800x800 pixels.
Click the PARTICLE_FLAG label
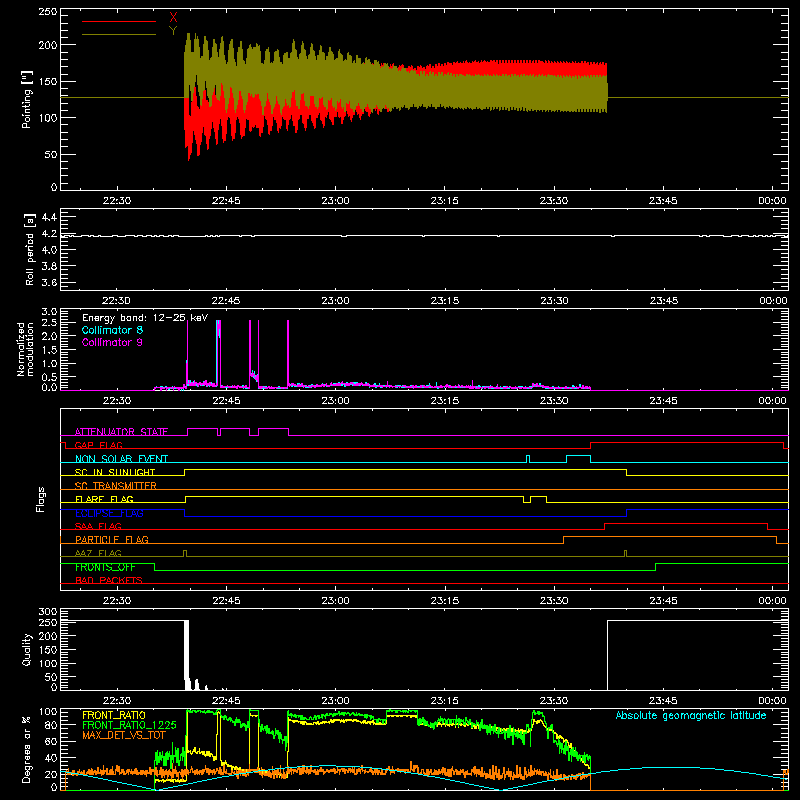pos(112,539)
